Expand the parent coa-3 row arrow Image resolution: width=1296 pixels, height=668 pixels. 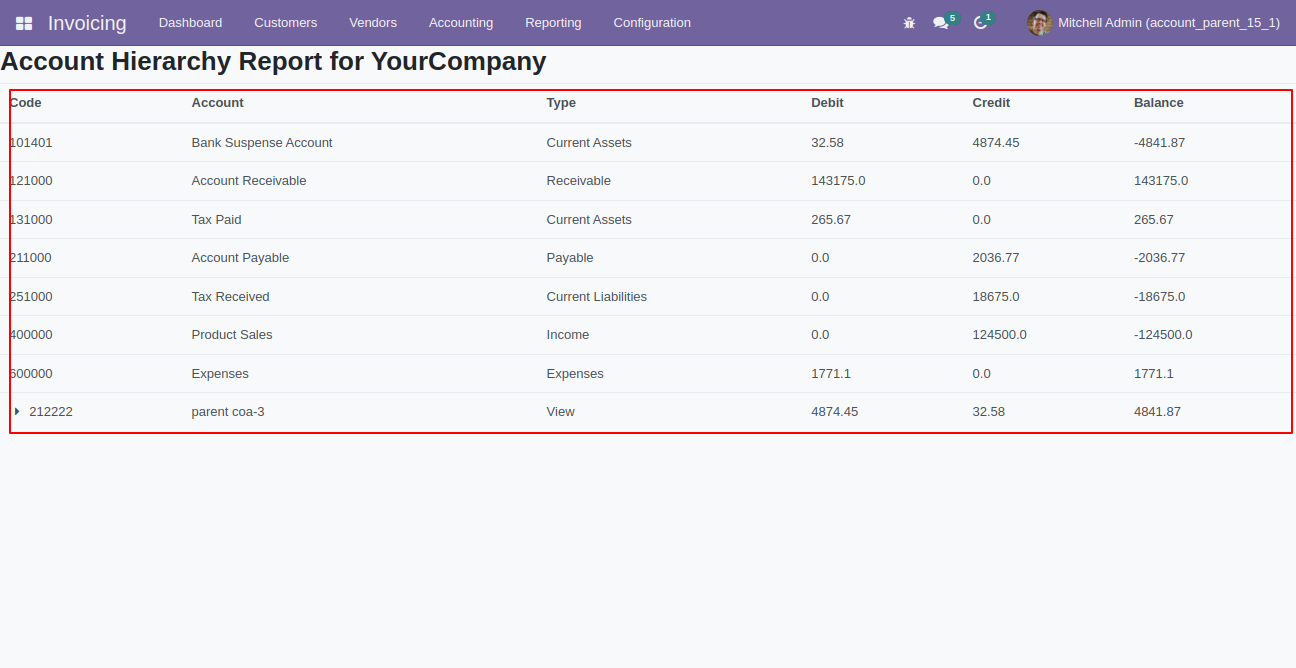(x=17, y=411)
